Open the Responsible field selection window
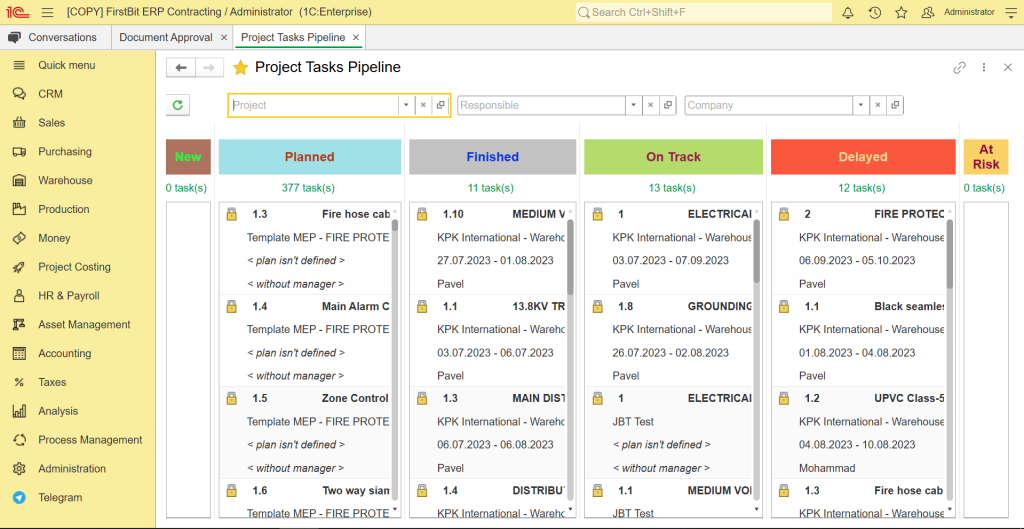 point(667,105)
